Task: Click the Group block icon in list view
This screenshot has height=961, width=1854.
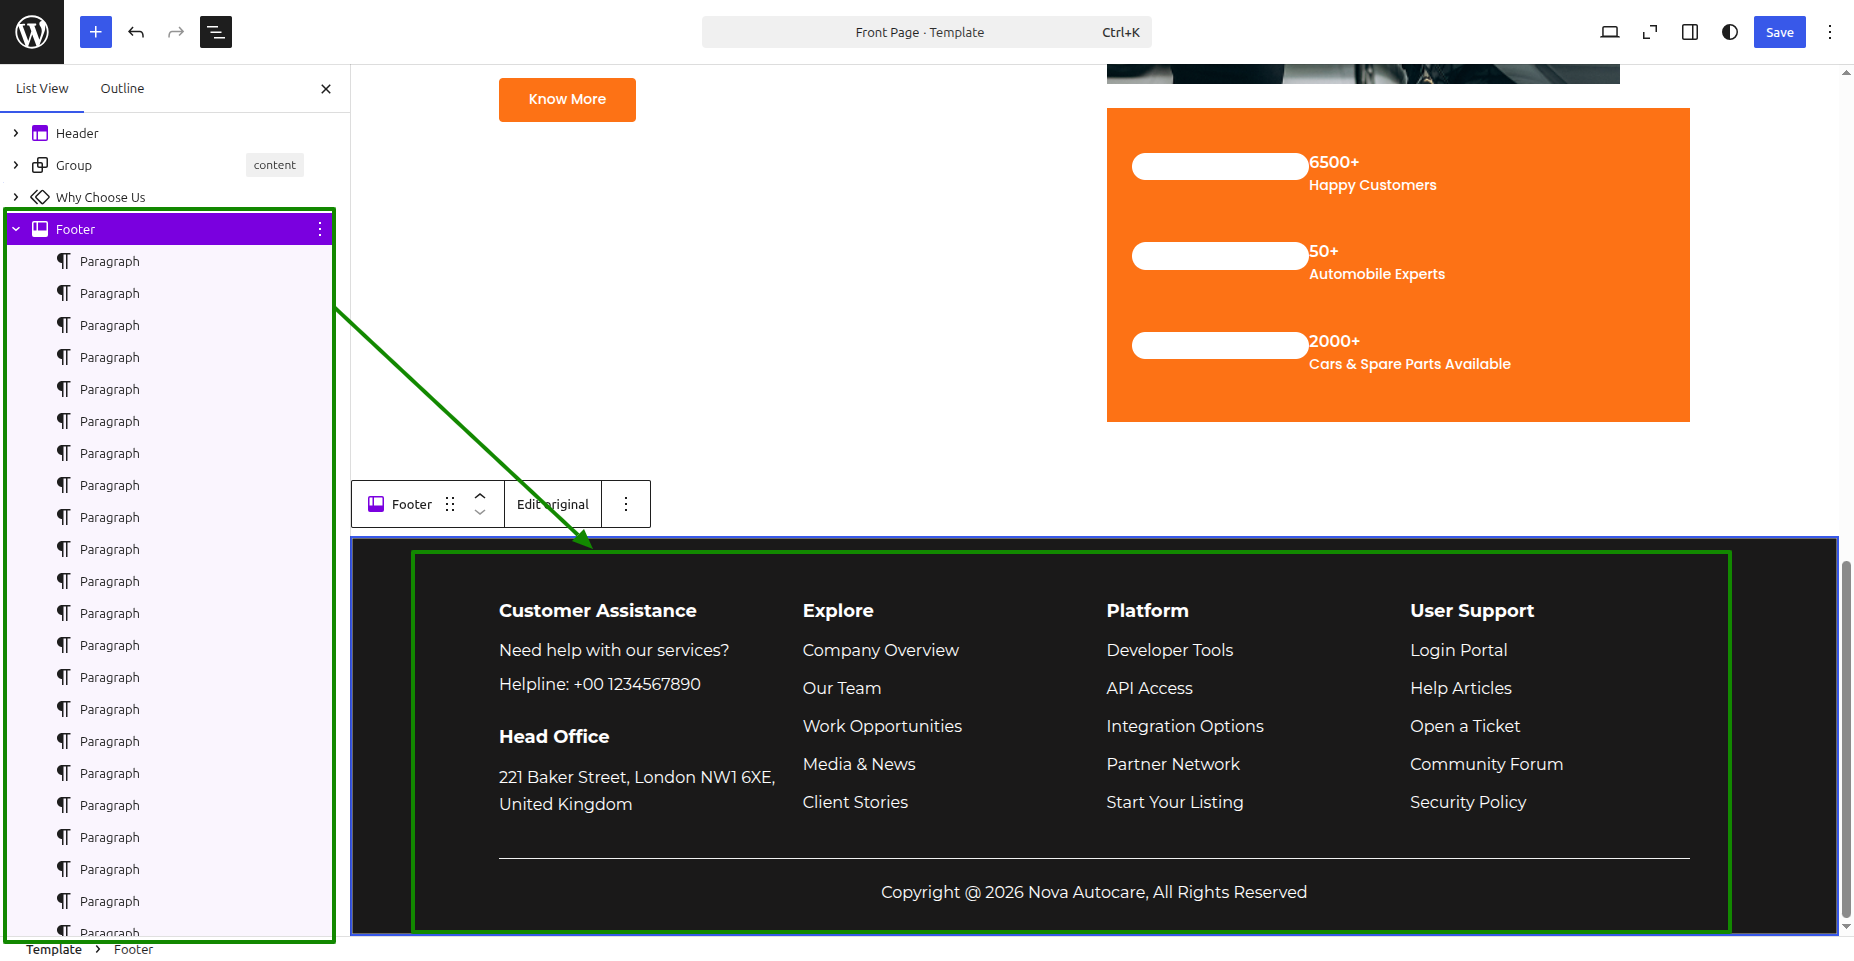Action: [x=40, y=165]
